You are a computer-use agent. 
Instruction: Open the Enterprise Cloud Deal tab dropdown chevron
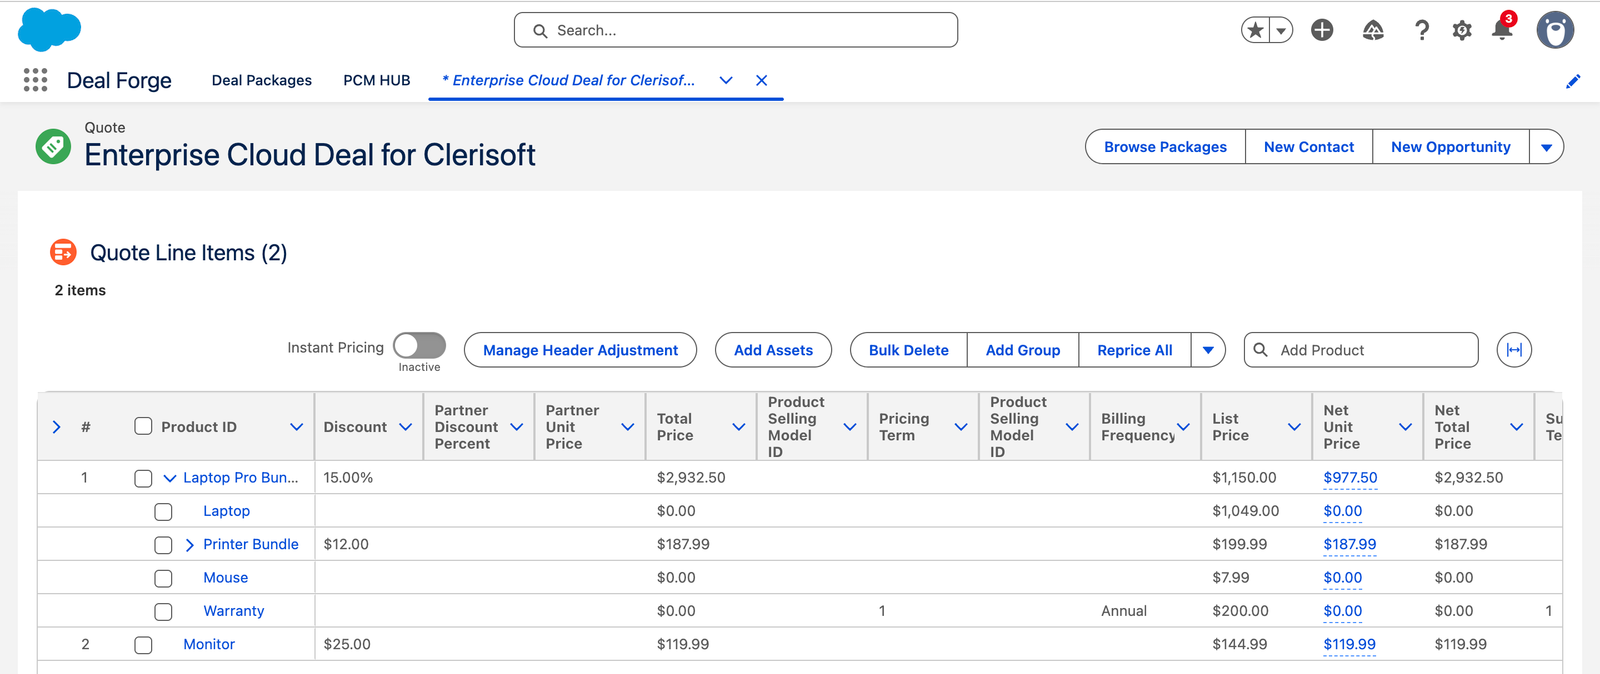coord(726,80)
